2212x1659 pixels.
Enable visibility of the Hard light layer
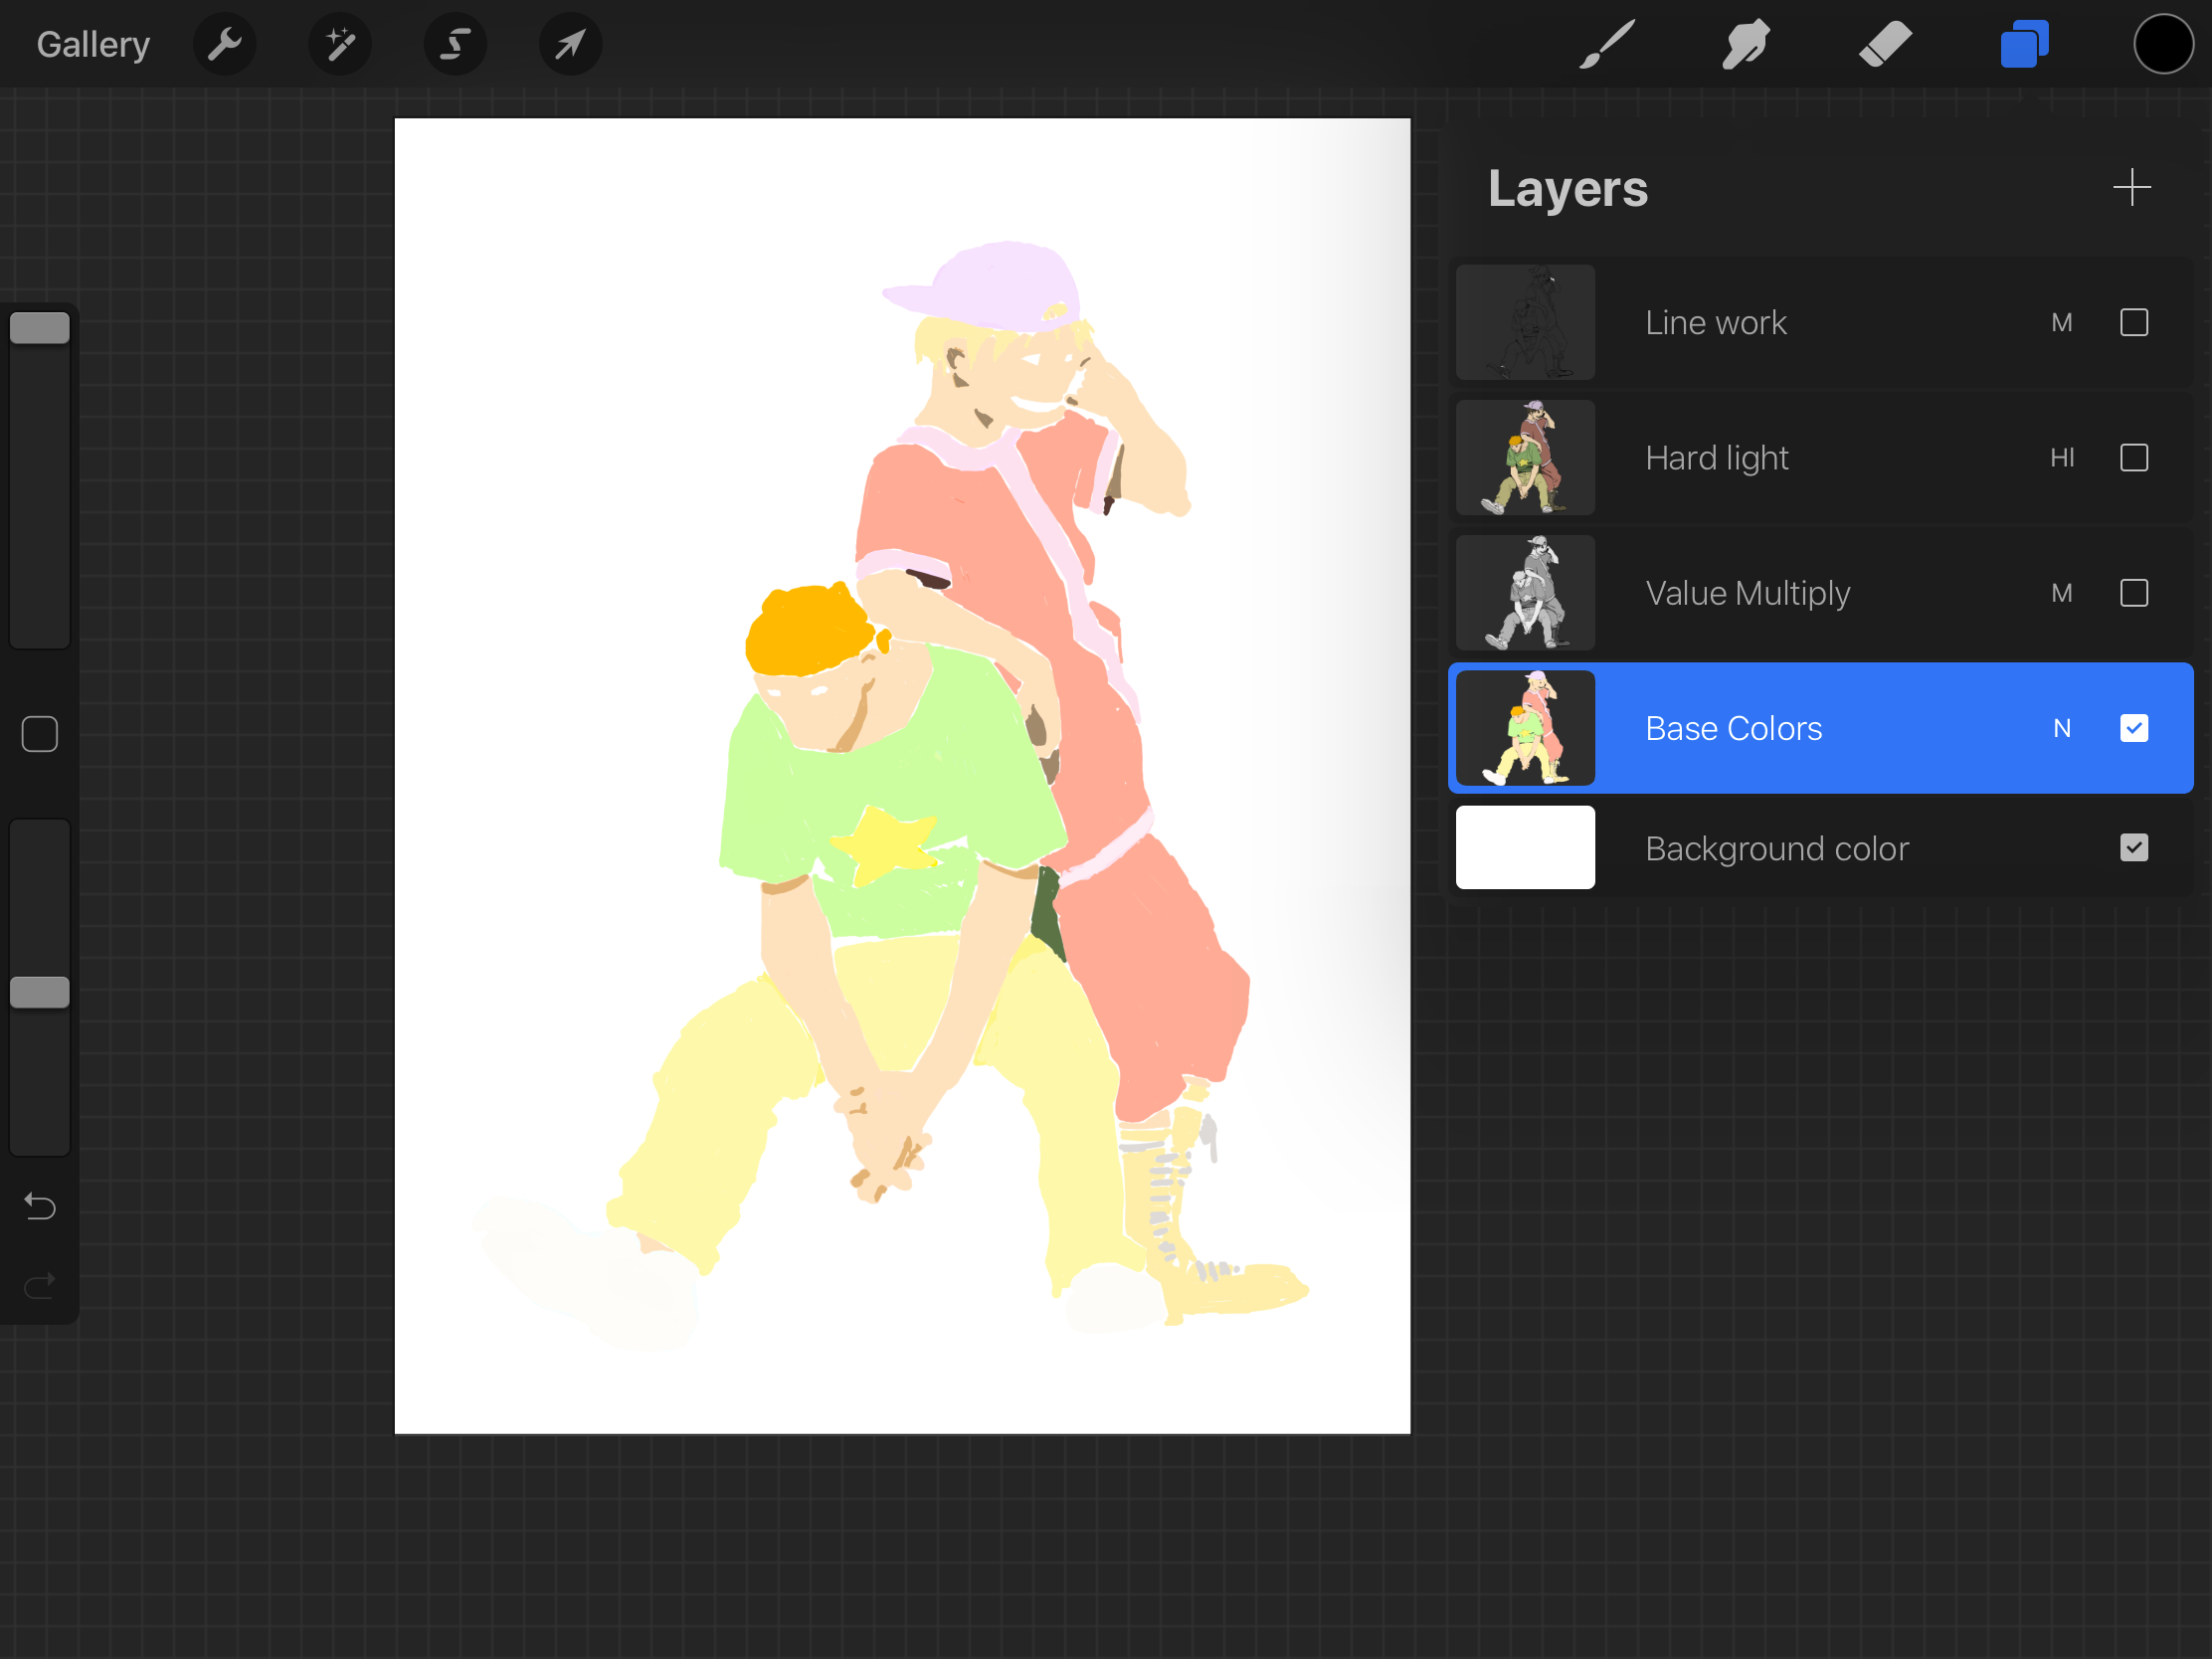coord(2133,458)
